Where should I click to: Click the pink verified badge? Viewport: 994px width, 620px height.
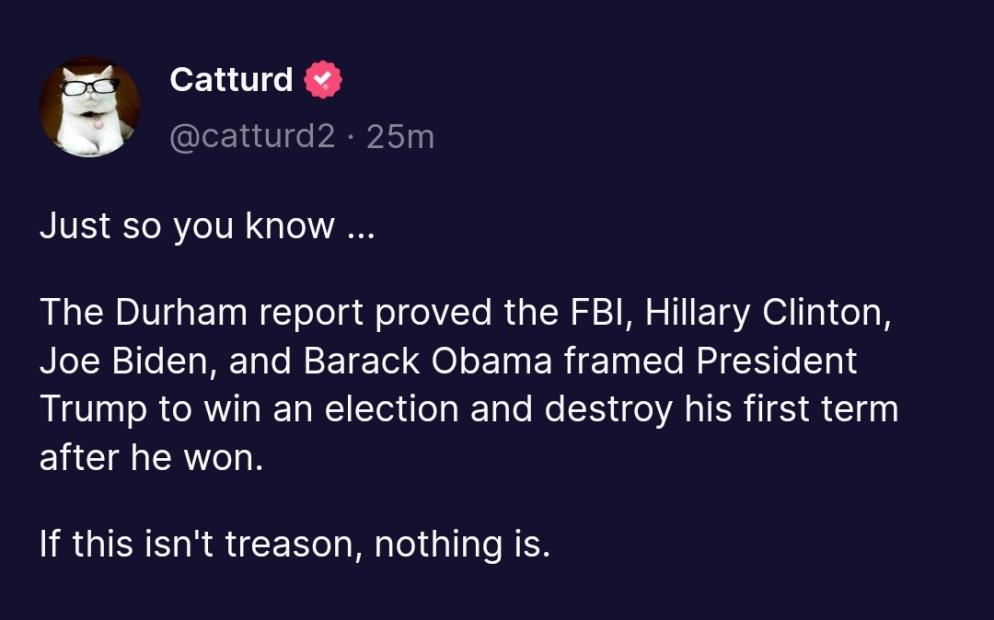click(x=323, y=79)
